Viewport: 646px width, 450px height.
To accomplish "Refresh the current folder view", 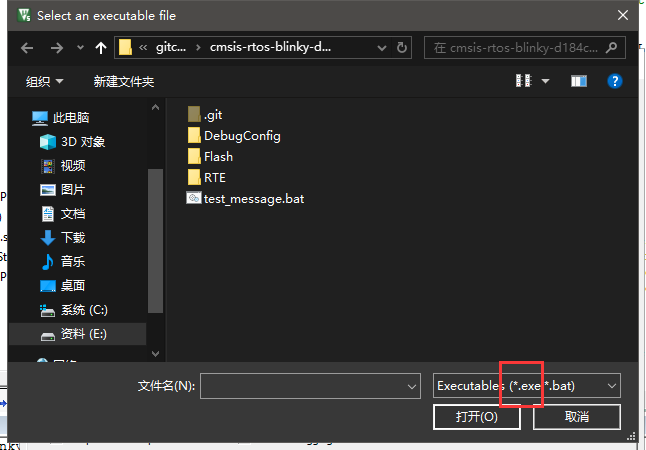I will (x=402, y=48).
